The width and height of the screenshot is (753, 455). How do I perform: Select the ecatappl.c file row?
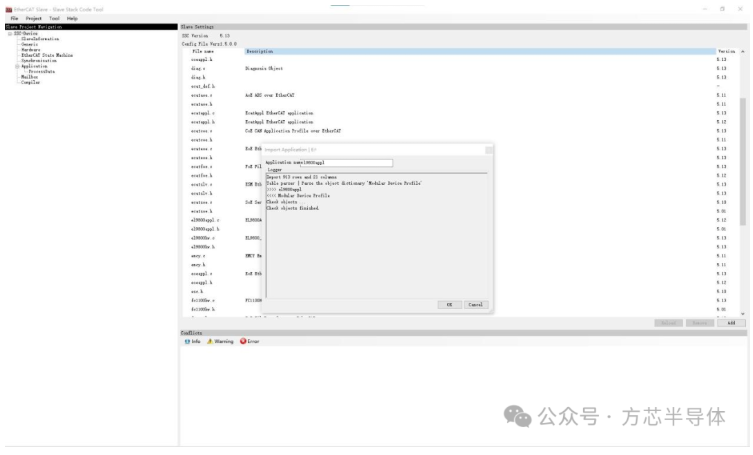461,113
